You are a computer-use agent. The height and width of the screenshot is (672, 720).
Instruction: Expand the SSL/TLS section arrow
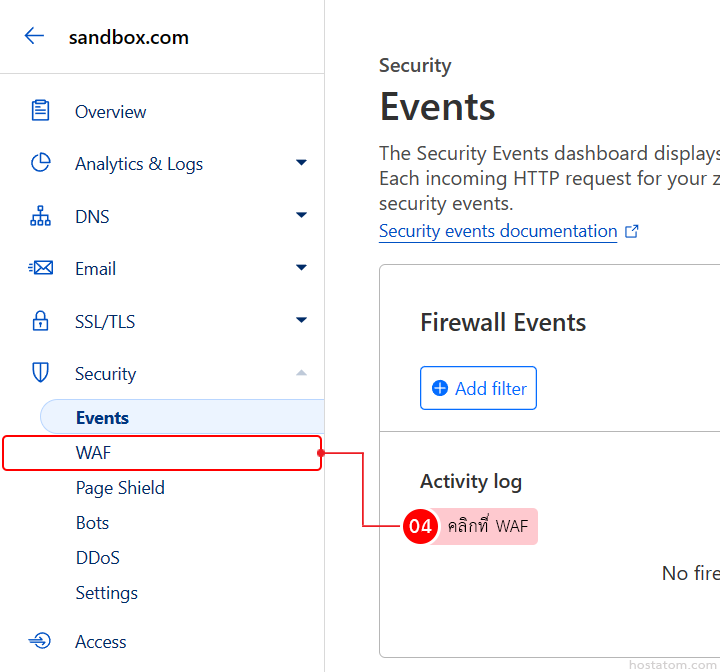pos(301,321)
